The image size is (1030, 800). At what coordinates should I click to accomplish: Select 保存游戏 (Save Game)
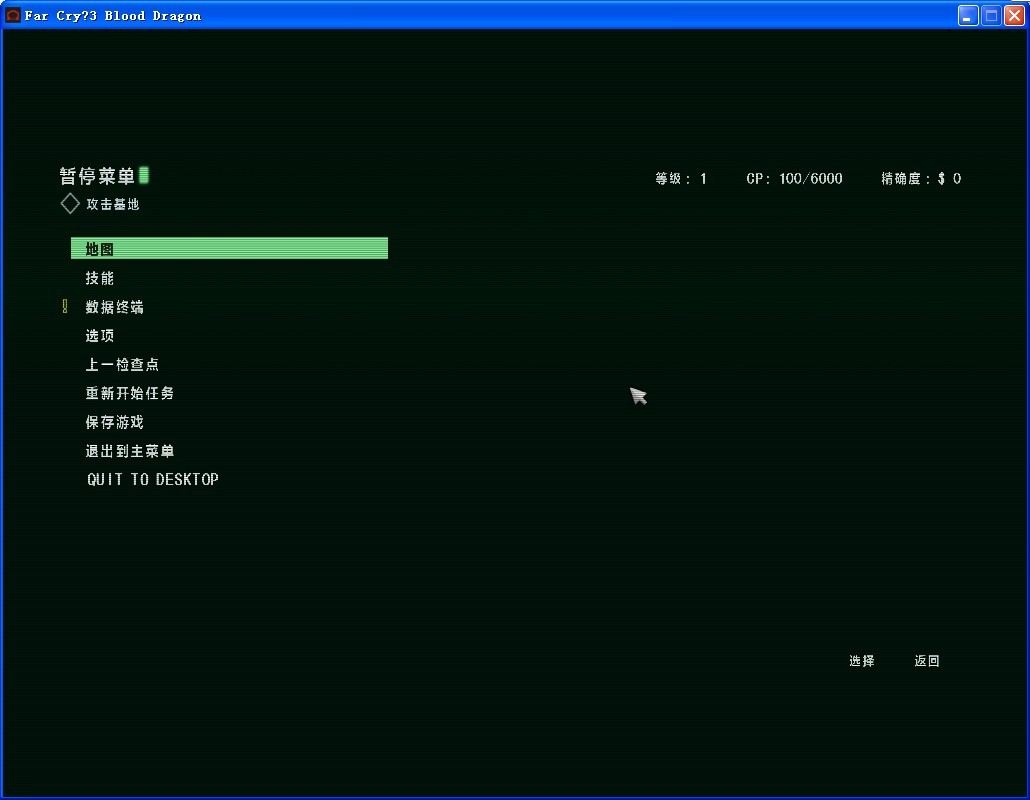[x=114, y=422]
